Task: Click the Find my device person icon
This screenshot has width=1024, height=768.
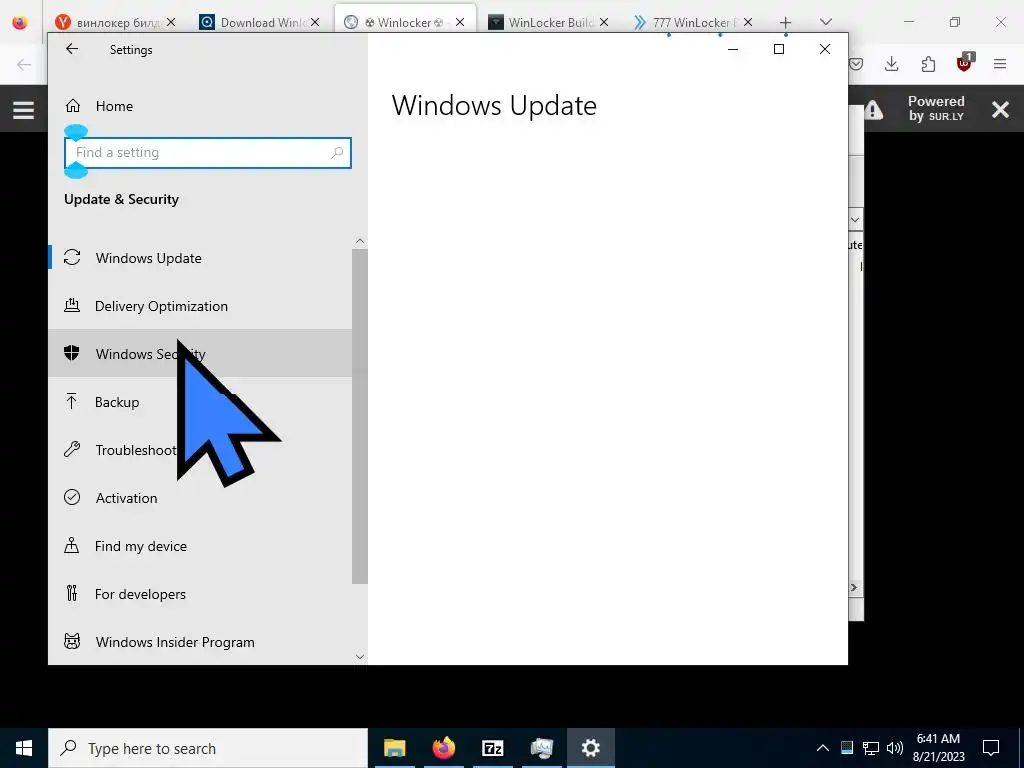Action: (x=71, y=545)
